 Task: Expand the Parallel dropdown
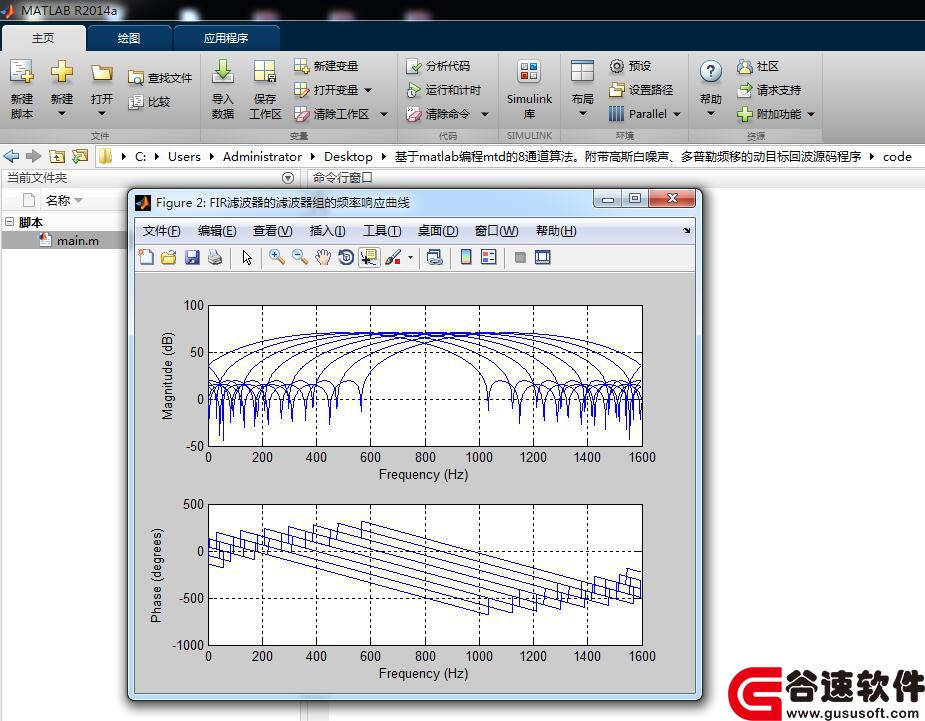click(x=677, y=114)
